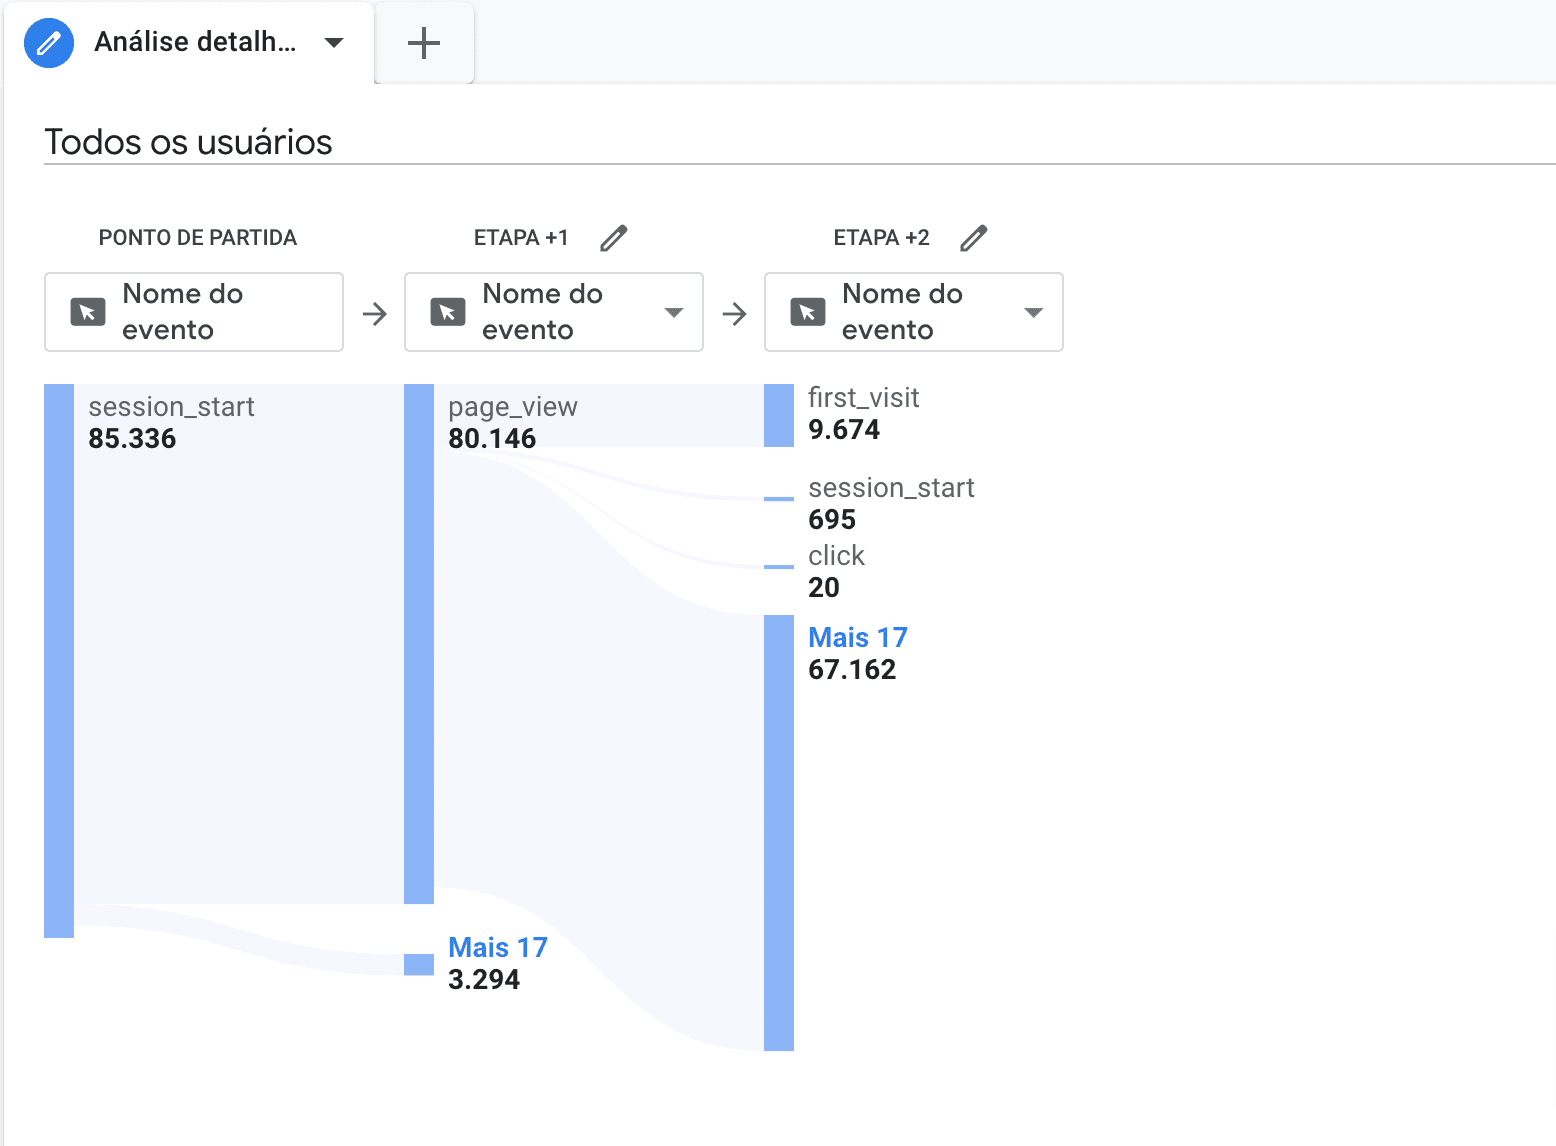Select the PONTO DE PARTIDA Nome do evento box
This screenshot has width=1556, height=1146.
194,312
